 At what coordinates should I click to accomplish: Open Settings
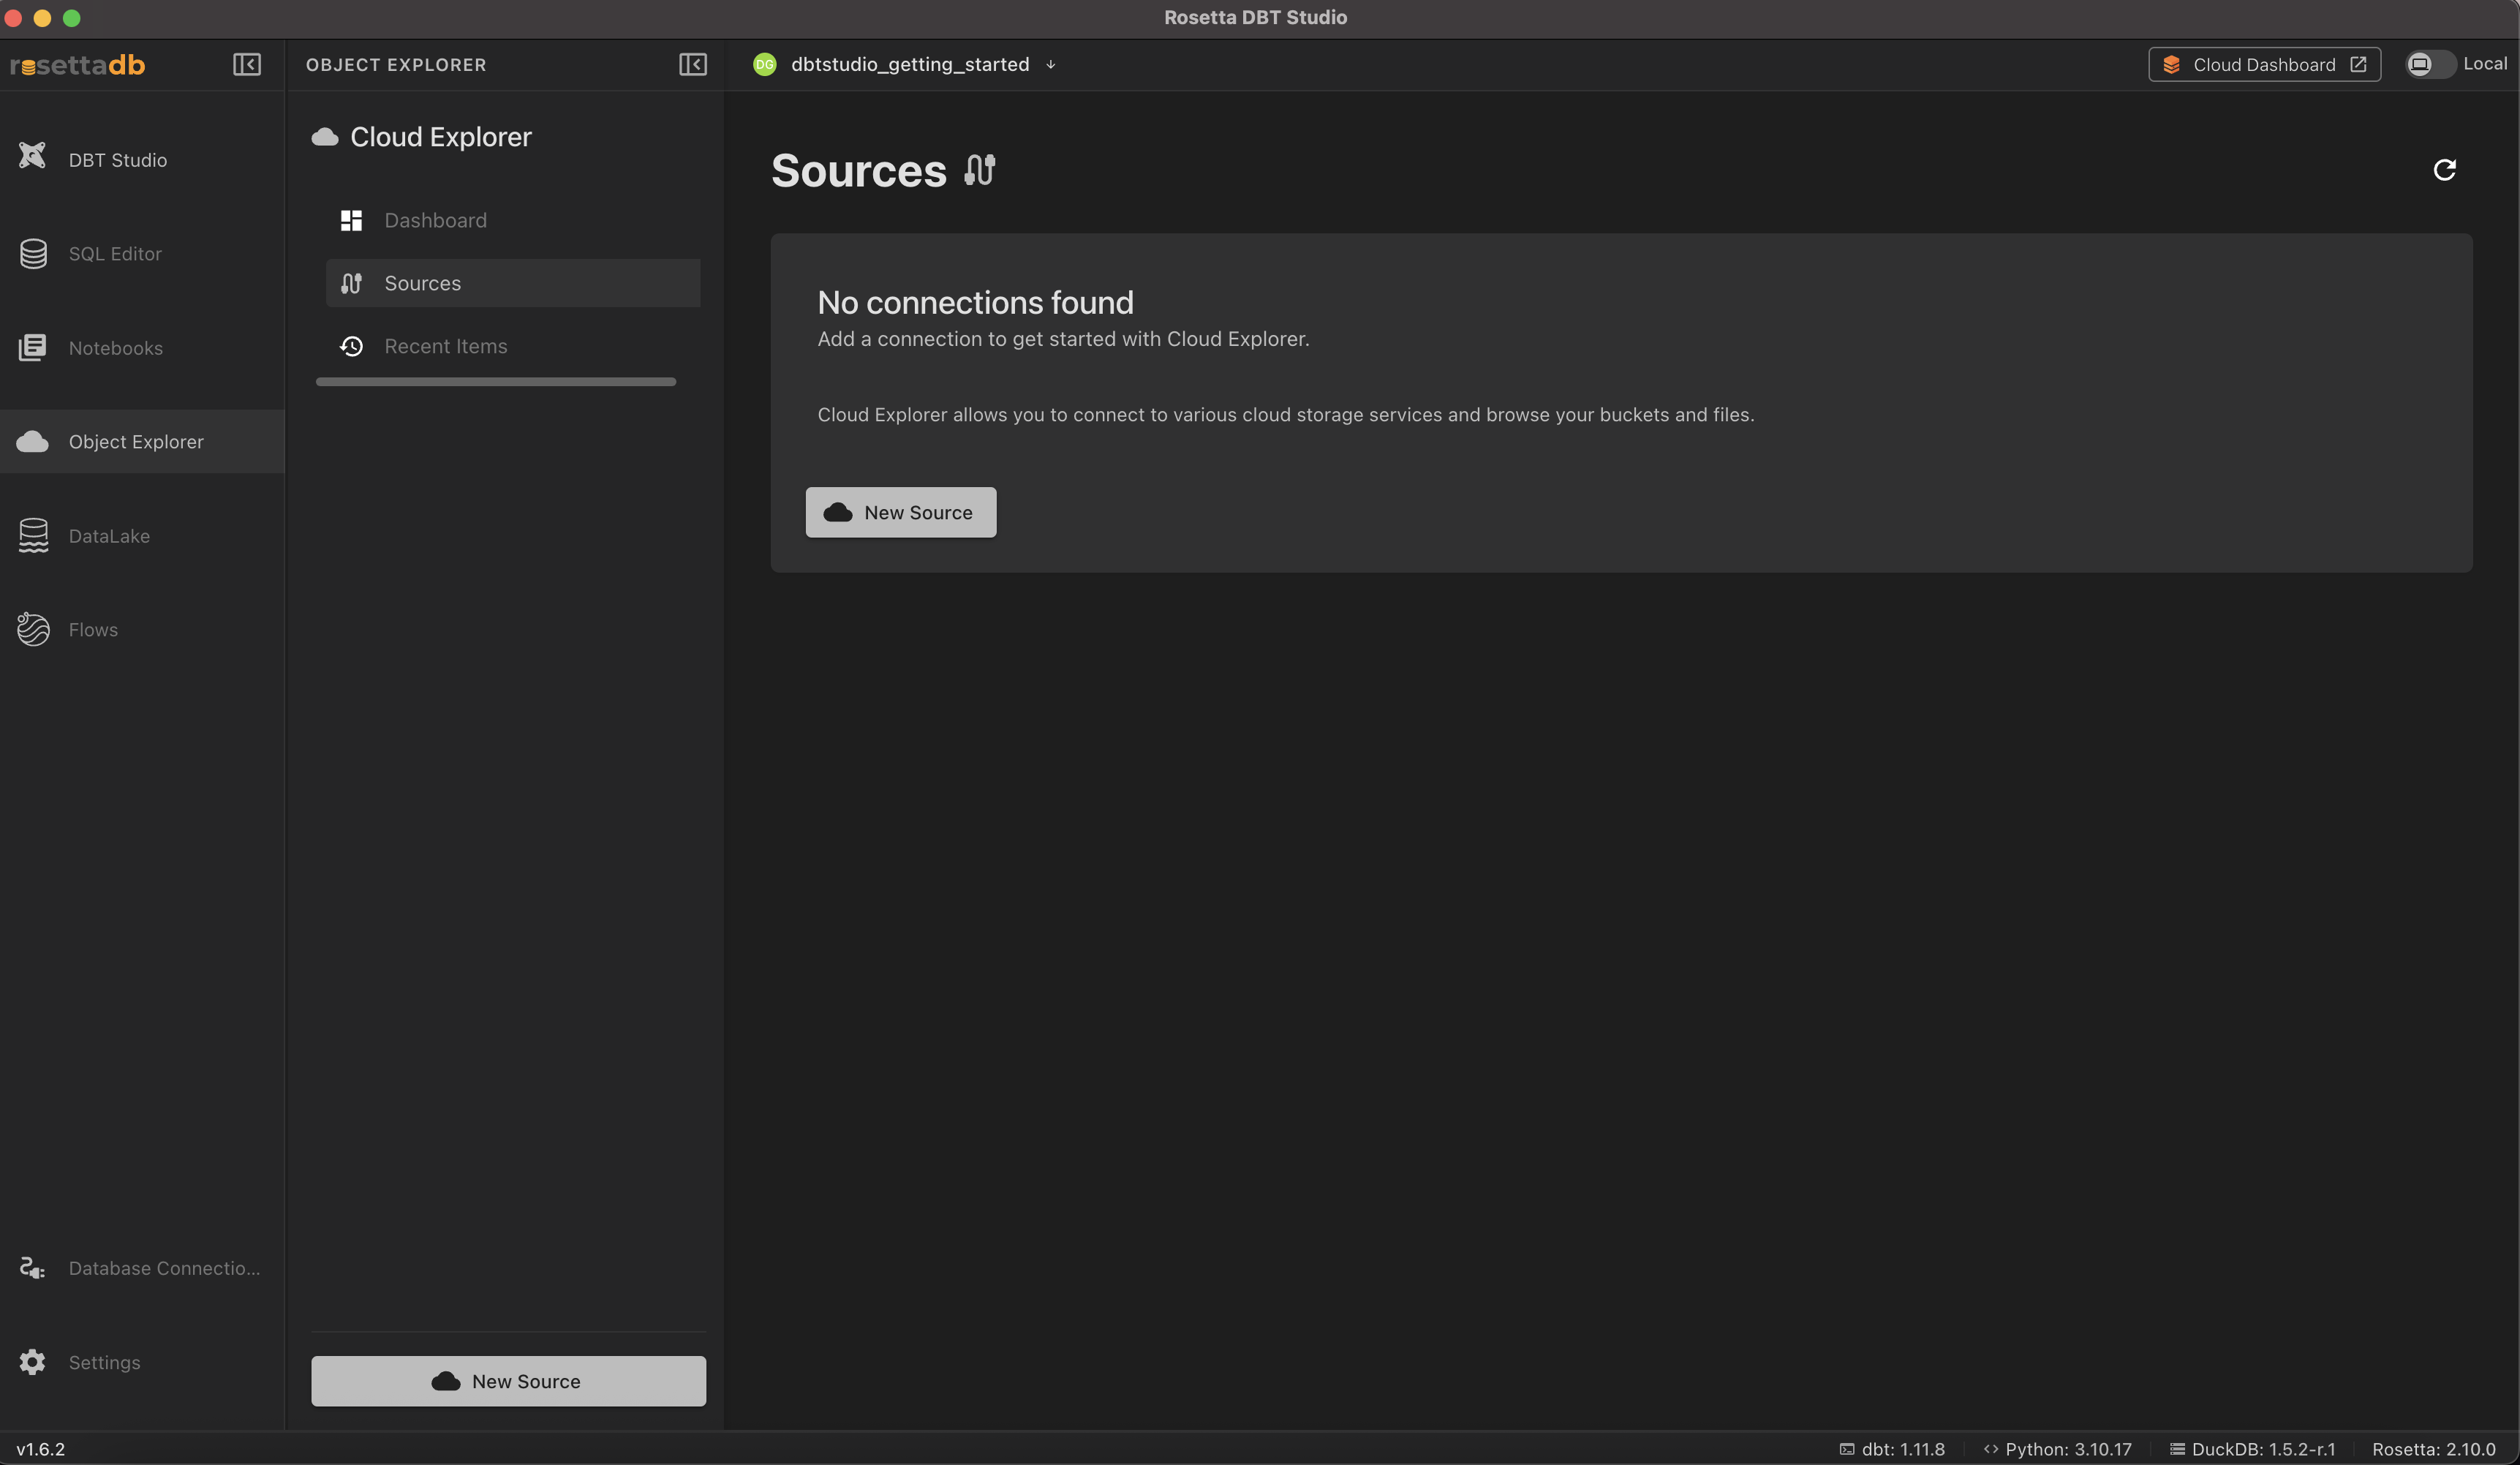pyautogui.click(x=142, y=1362)
